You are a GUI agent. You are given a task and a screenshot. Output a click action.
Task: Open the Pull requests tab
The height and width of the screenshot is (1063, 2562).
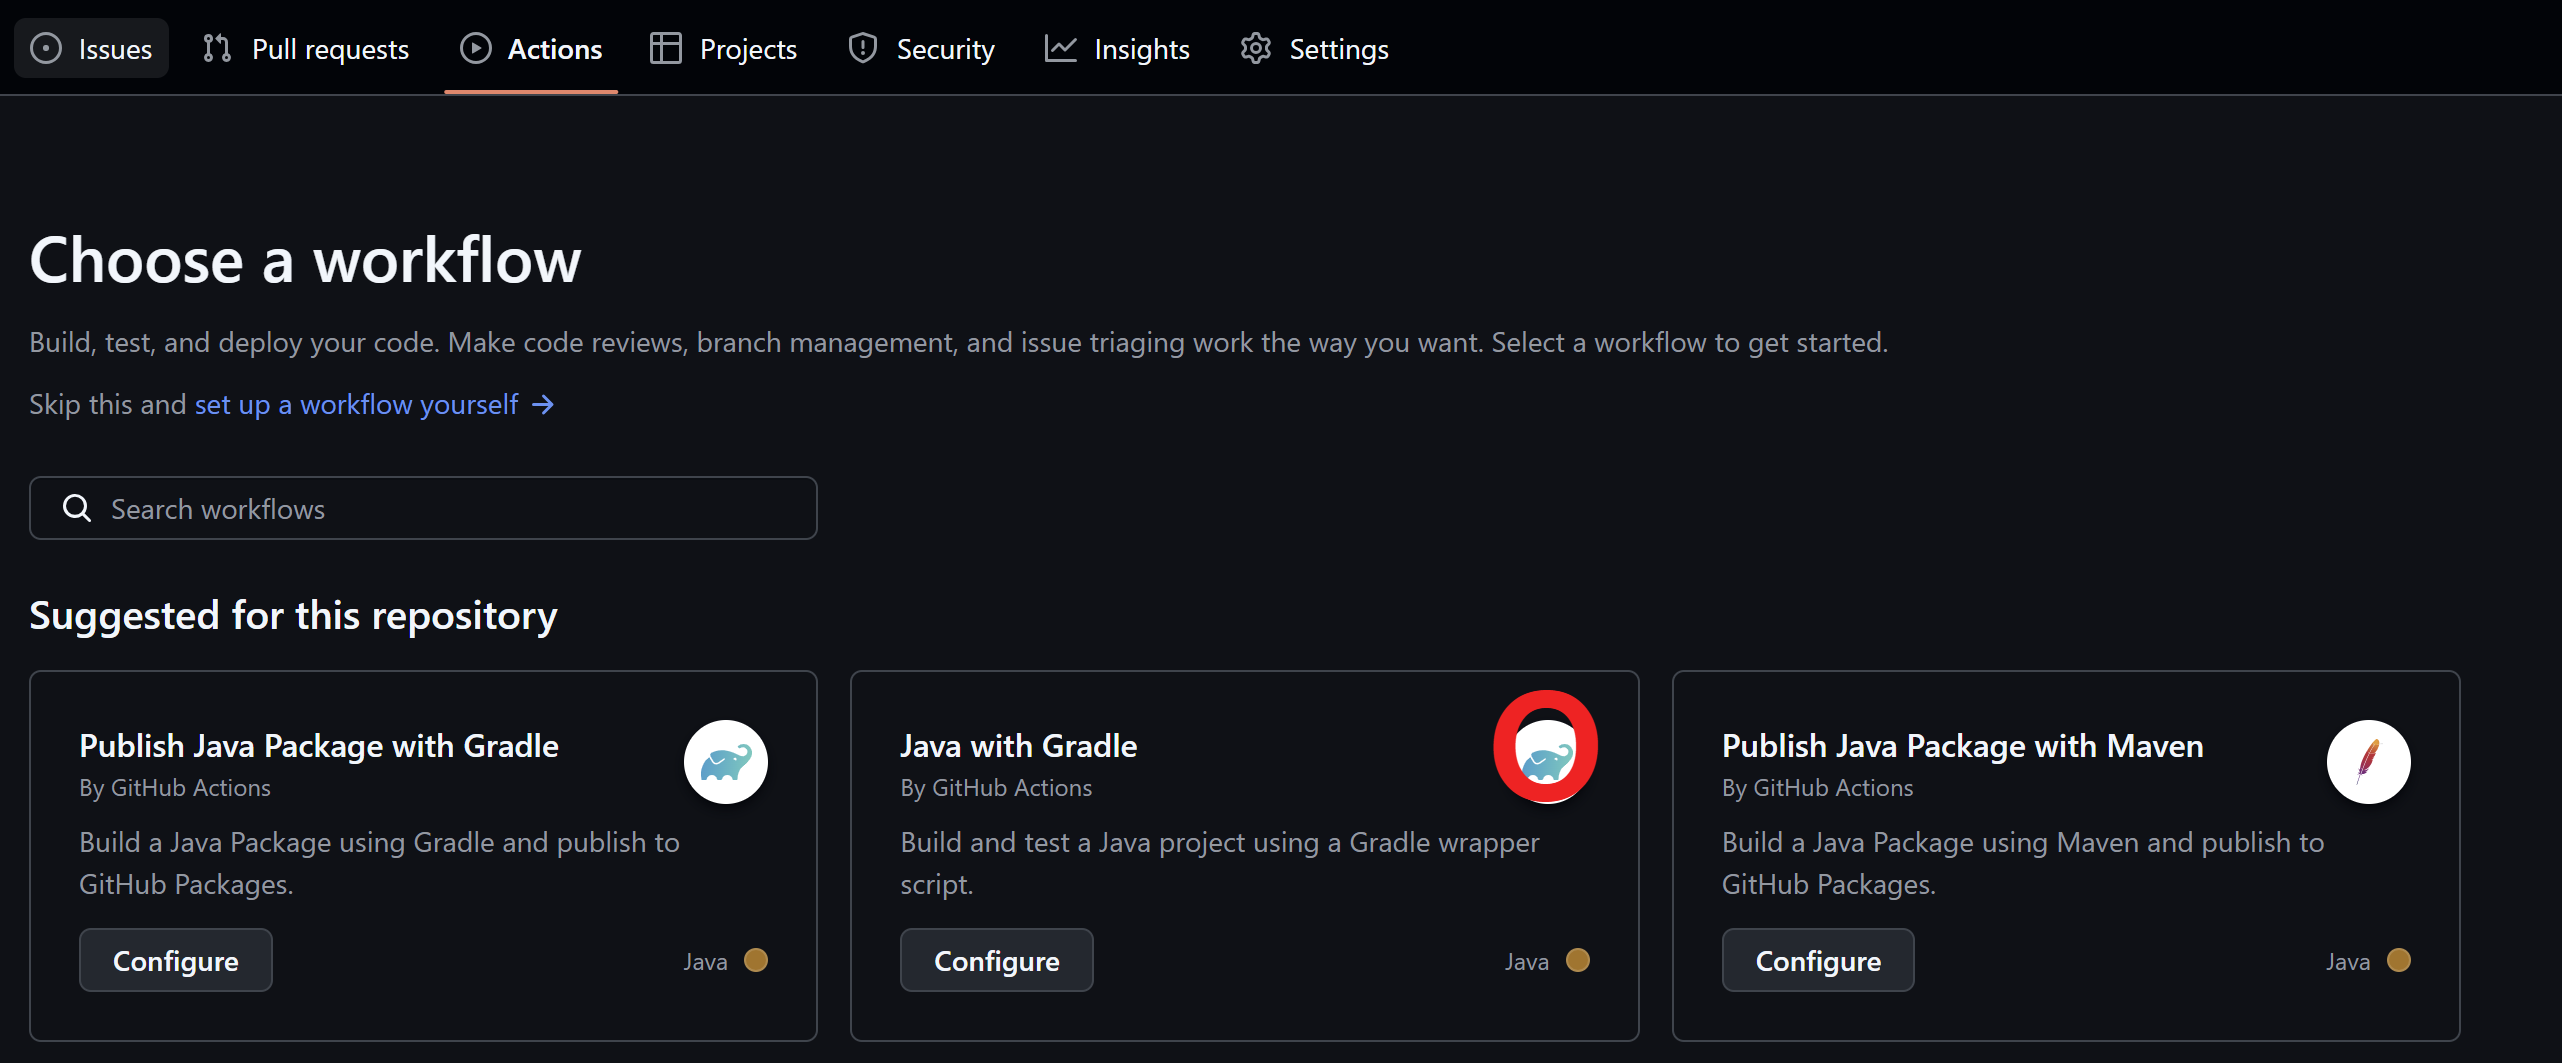click(x=306, y=48)
